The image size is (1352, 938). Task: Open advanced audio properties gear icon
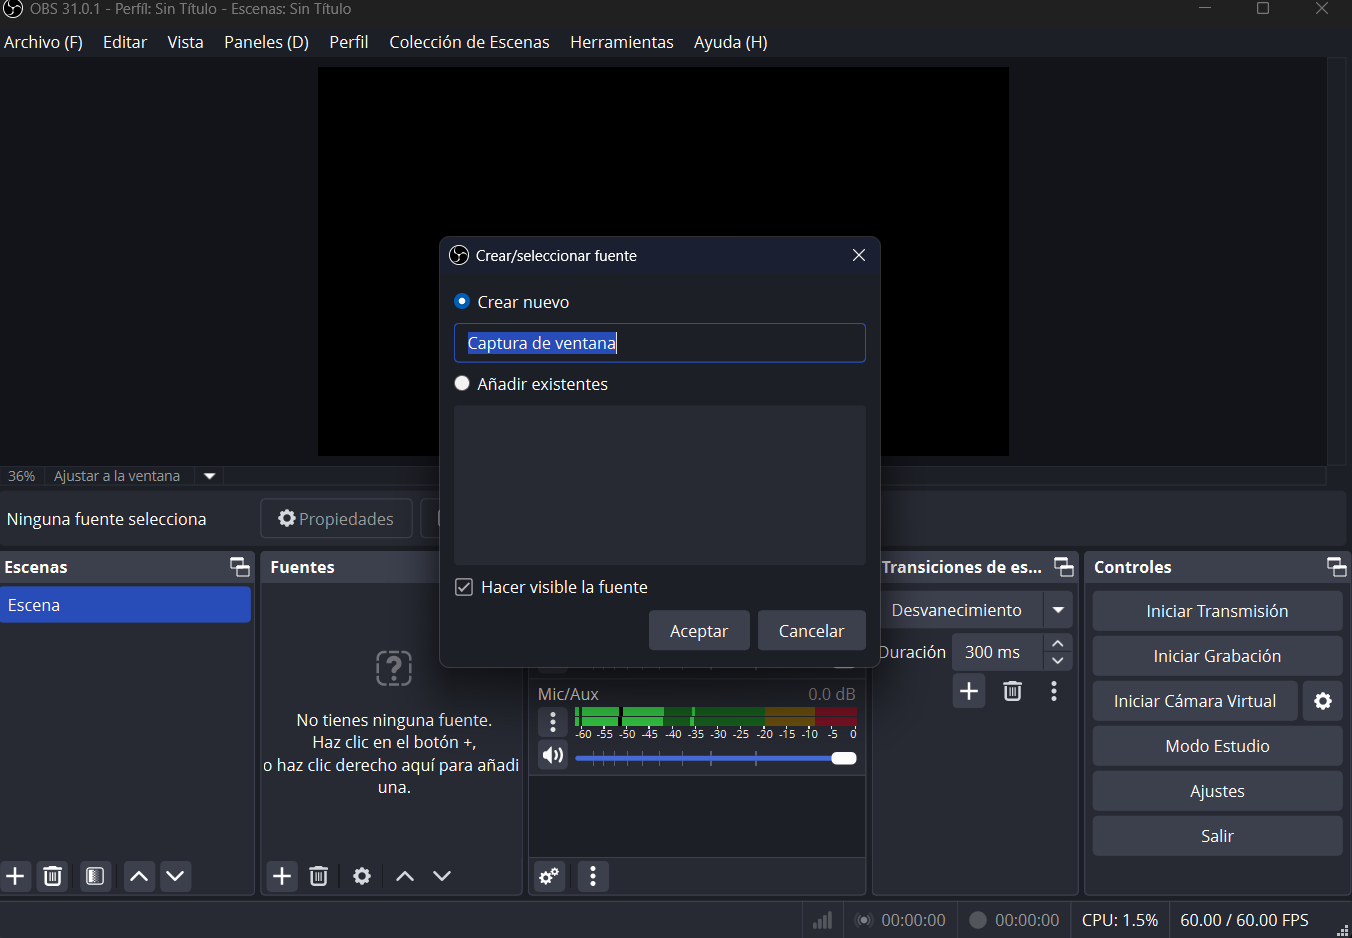pos(550,876)
